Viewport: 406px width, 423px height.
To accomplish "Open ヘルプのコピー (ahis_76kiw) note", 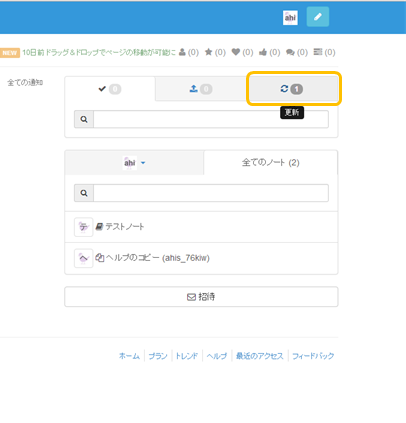I will point(201,258).
